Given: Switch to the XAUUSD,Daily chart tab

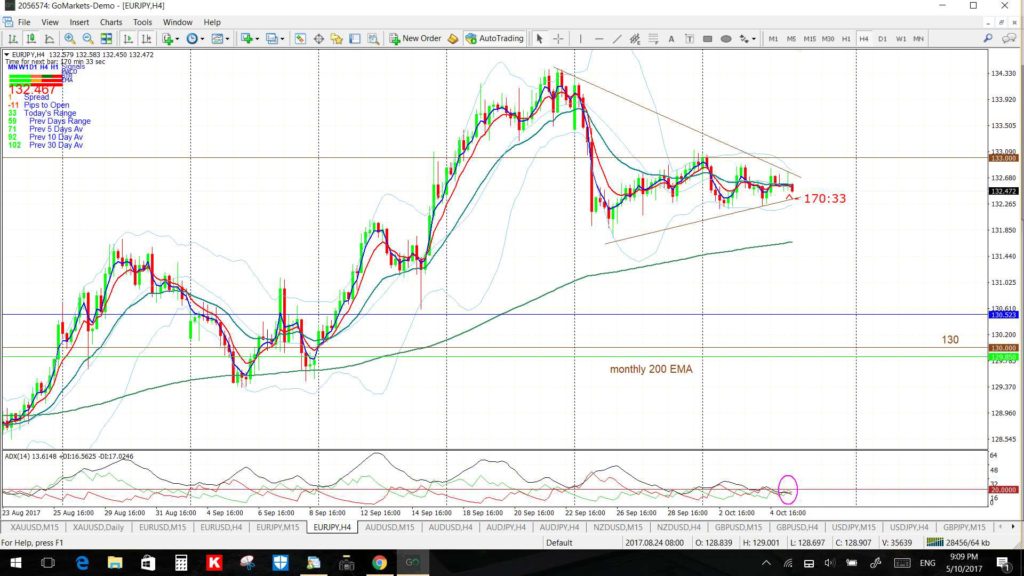Looking at the screenshot, I should pos(98,527).
